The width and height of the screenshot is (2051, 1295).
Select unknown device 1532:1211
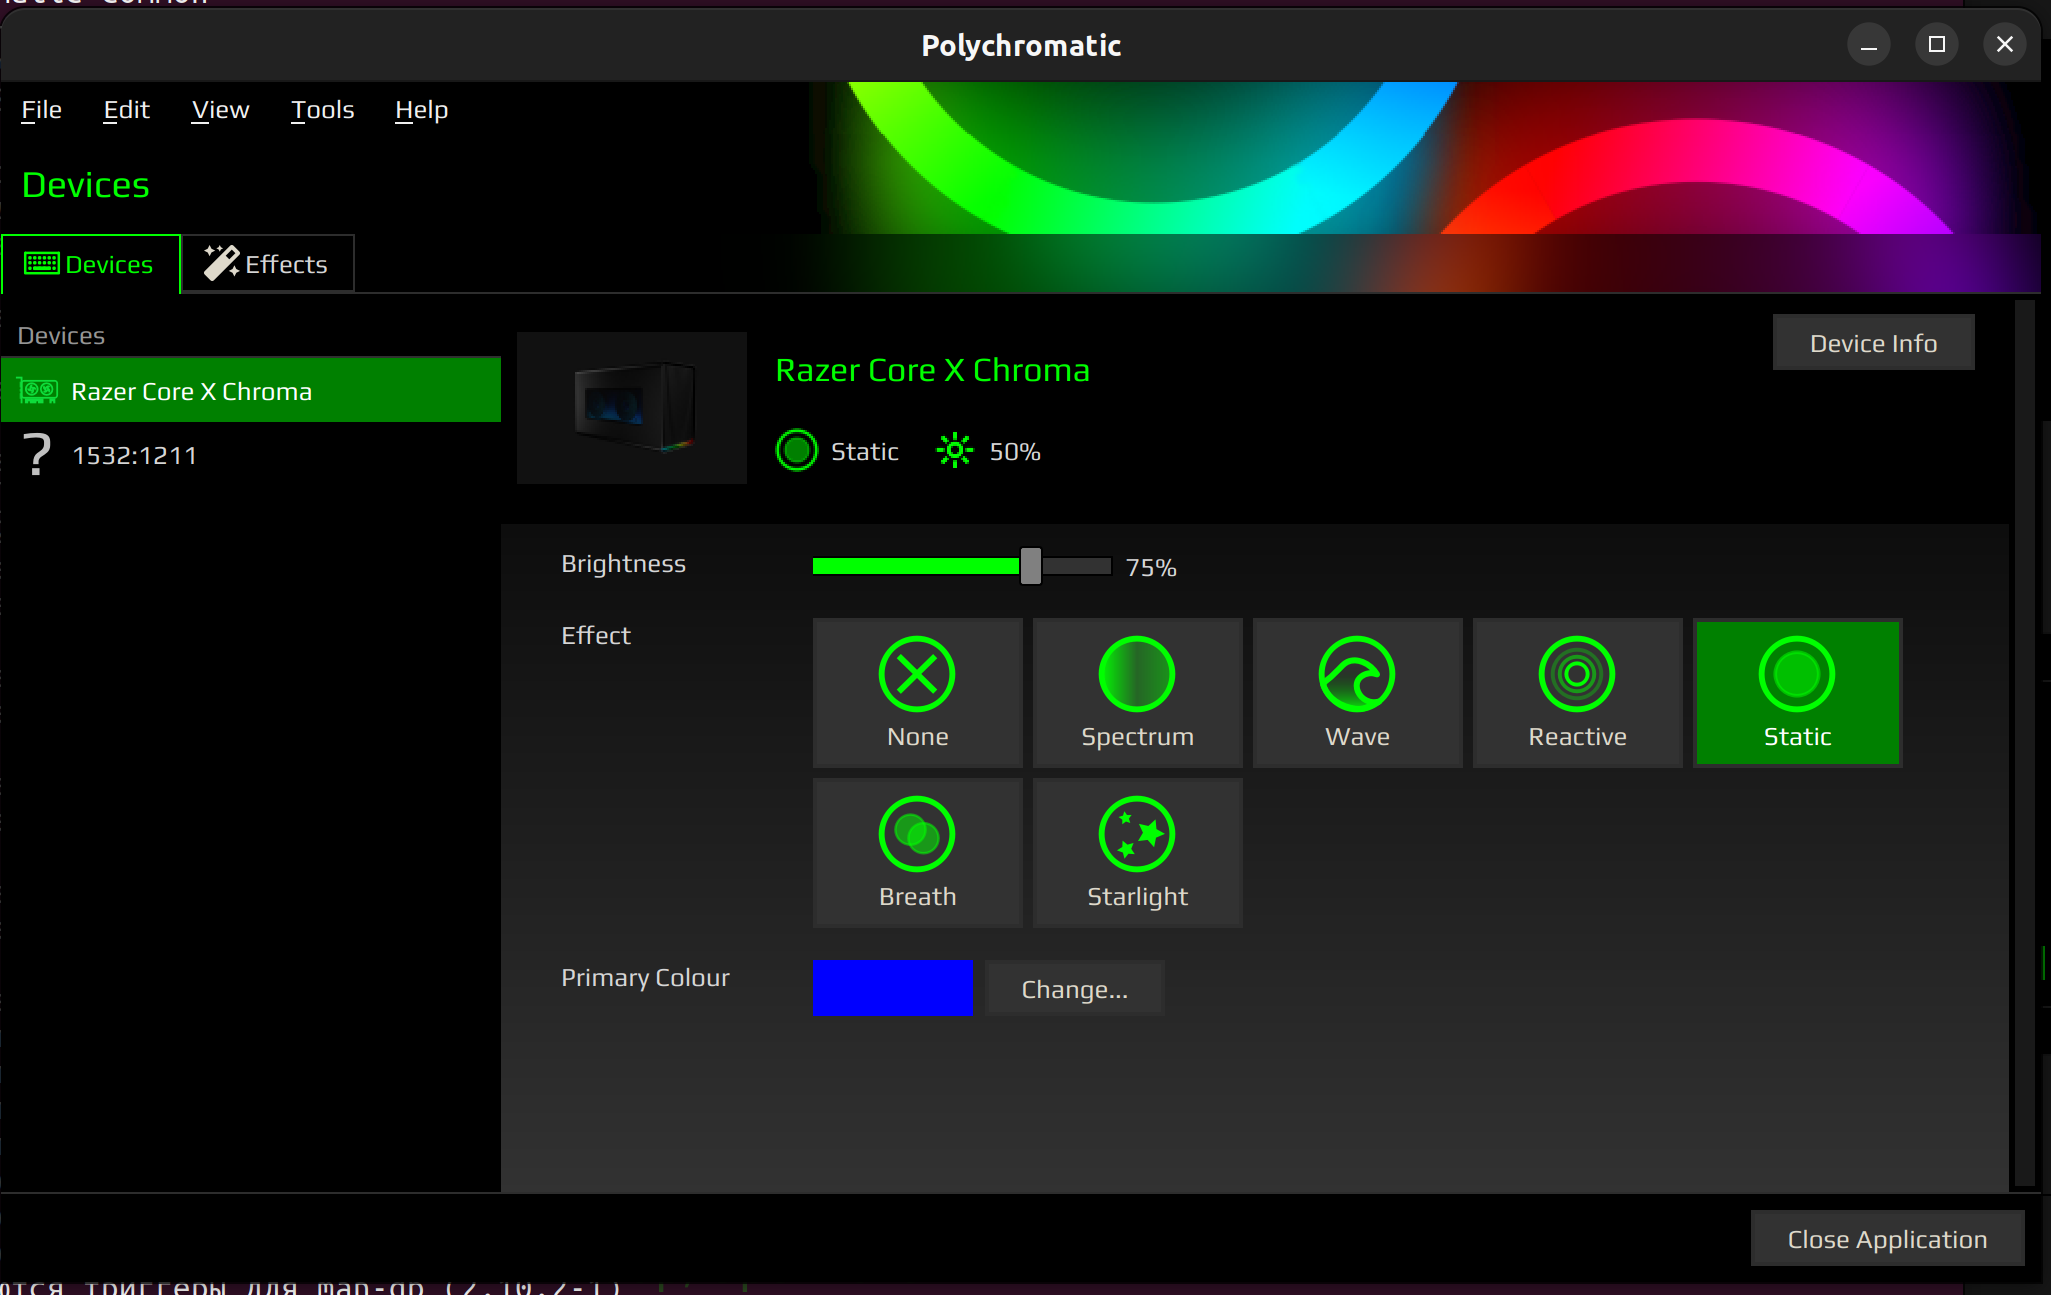click(134, 456)
